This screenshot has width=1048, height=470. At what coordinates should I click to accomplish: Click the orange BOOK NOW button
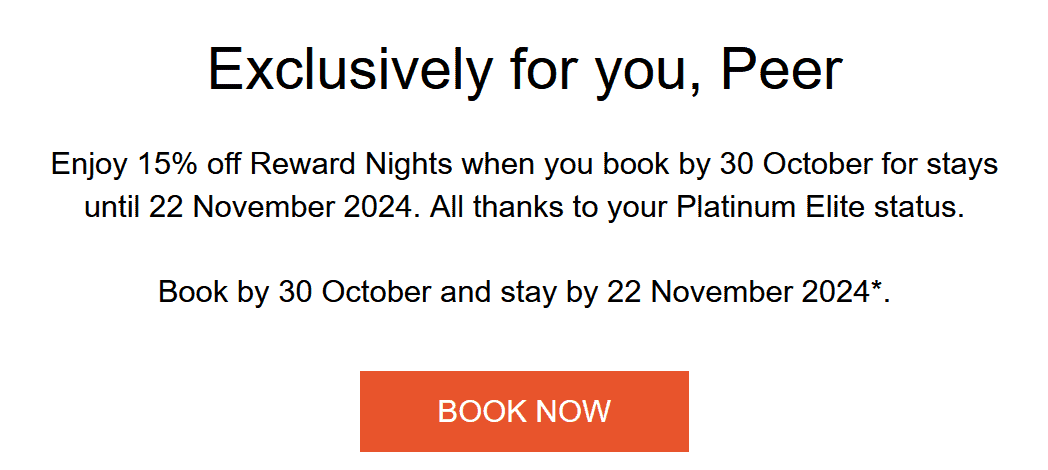[x=524, y=411]
